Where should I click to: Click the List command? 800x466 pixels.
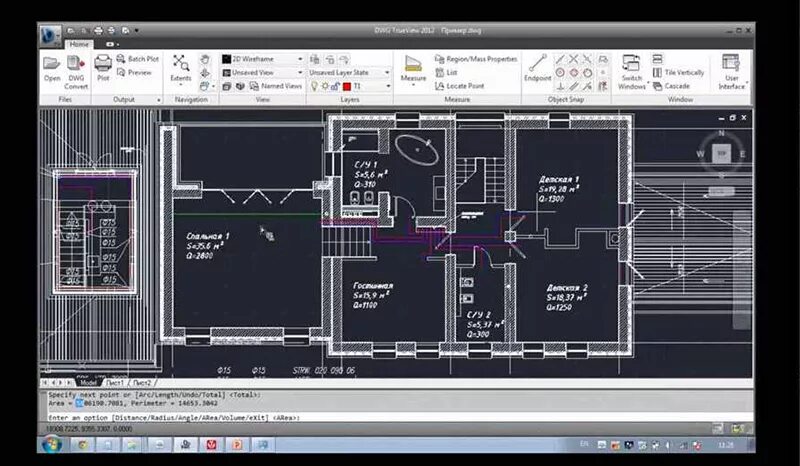point(446,72)
